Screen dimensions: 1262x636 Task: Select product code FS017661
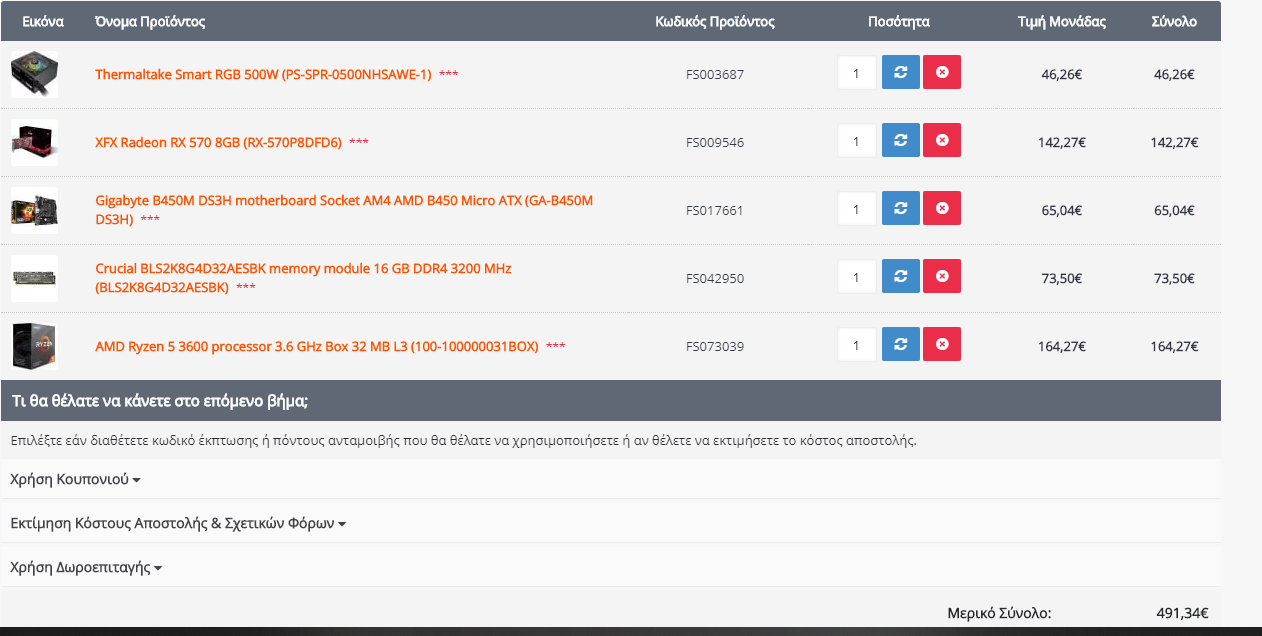click(x=715, y=210)
